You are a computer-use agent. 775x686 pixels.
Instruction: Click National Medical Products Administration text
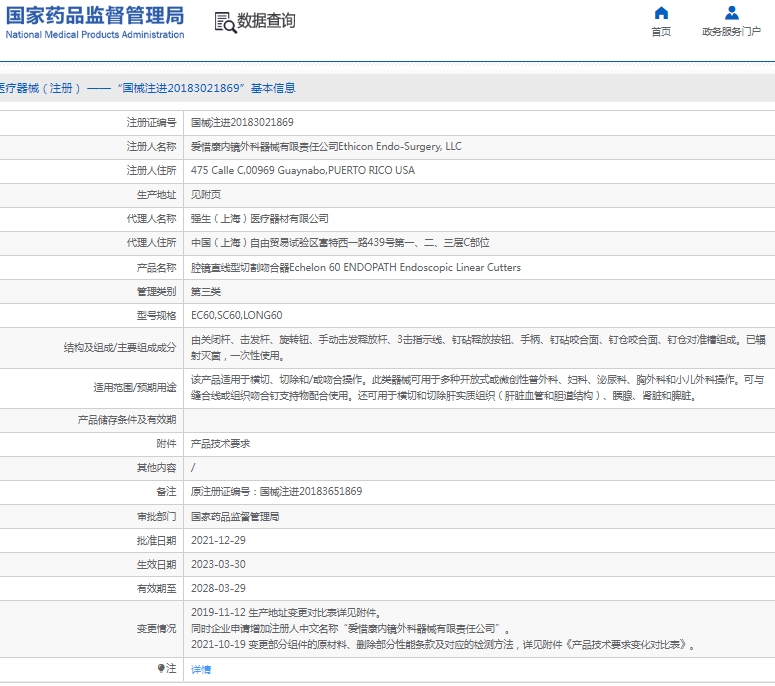(94, 35)
